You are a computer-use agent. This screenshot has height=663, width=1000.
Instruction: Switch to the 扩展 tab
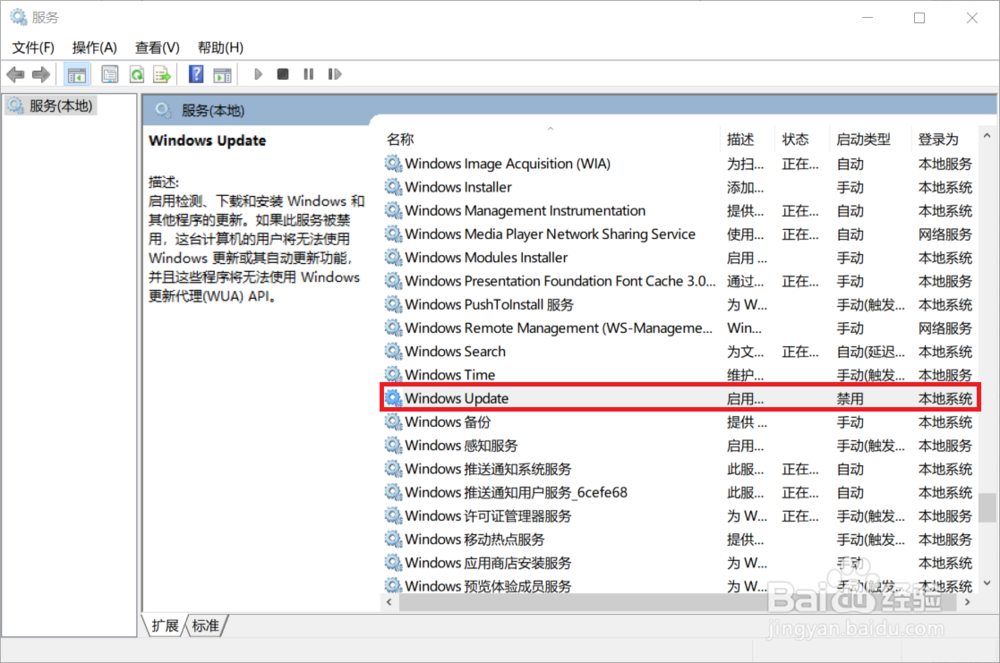(x=165, y=625)
